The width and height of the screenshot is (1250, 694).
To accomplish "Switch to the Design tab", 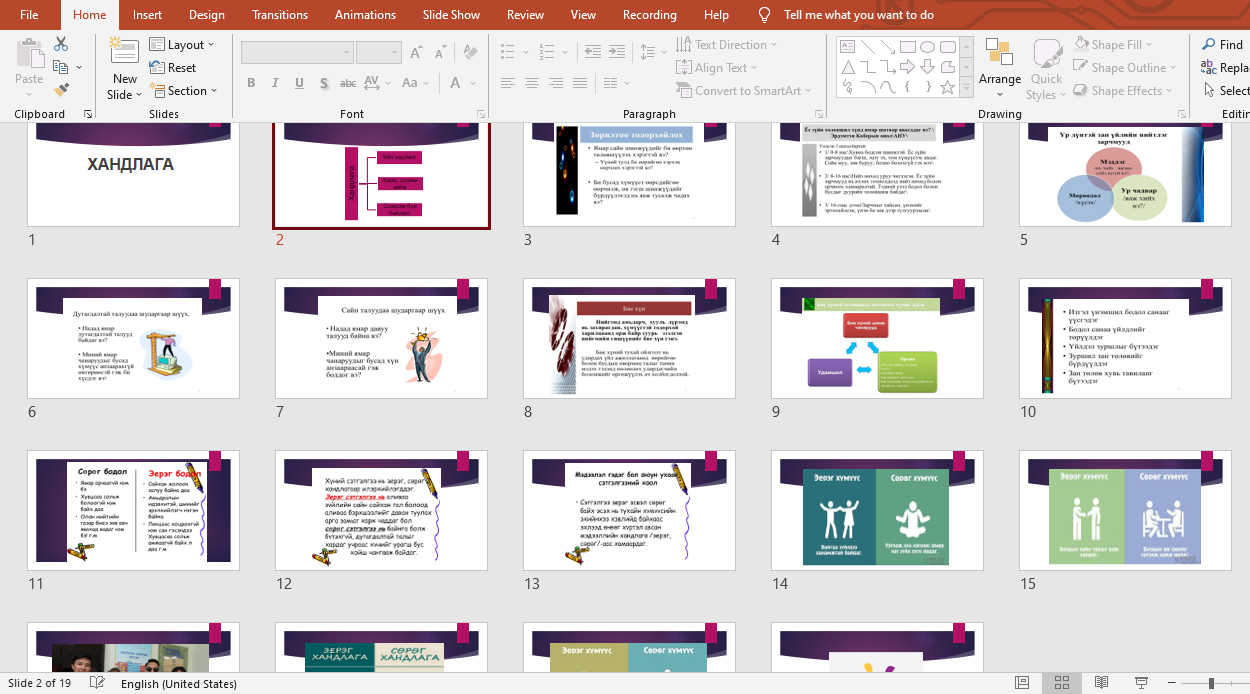I will pyautogui.click(x=207, y=15).
